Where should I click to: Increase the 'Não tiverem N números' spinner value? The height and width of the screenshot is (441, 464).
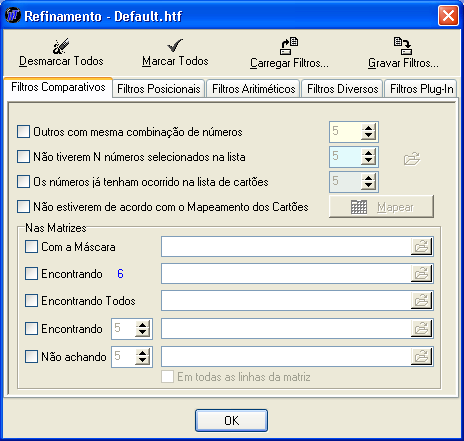[368, 153]
